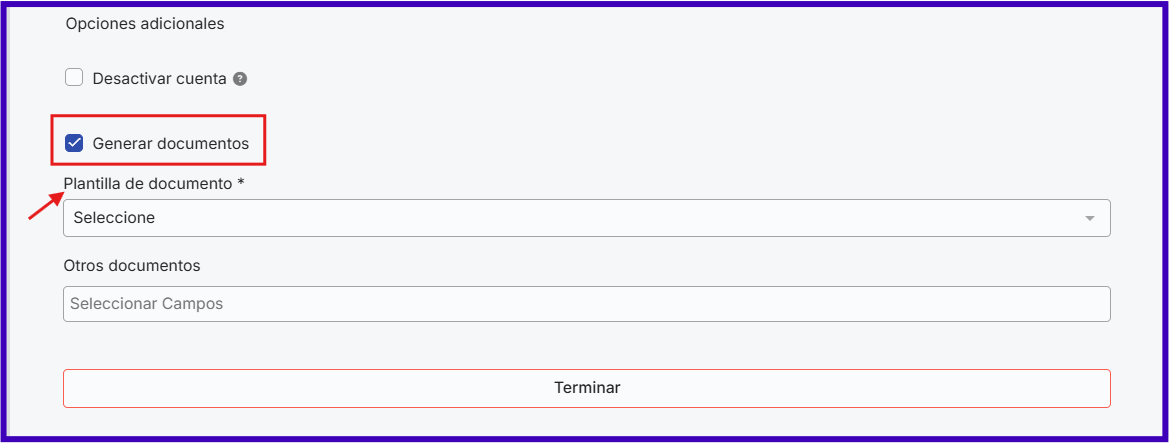Image resolution: width=1169 pixels, height=443 pixels.
Task: Click the "Otros documentos" field label
Action: click(132, 266)
